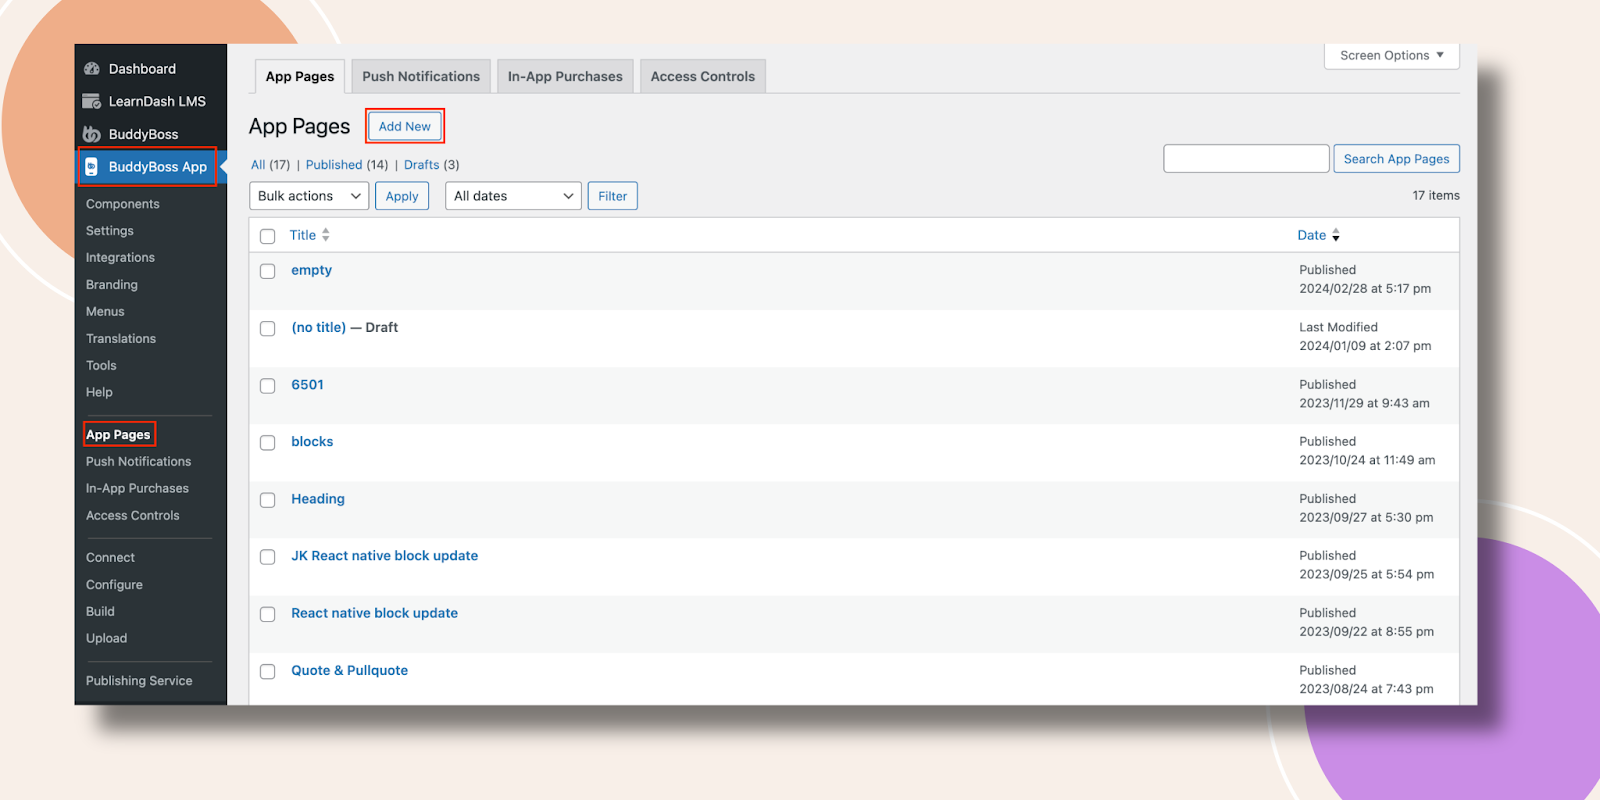
Task: Open Menus in the sidebar
Action: [x=105, y=312]
